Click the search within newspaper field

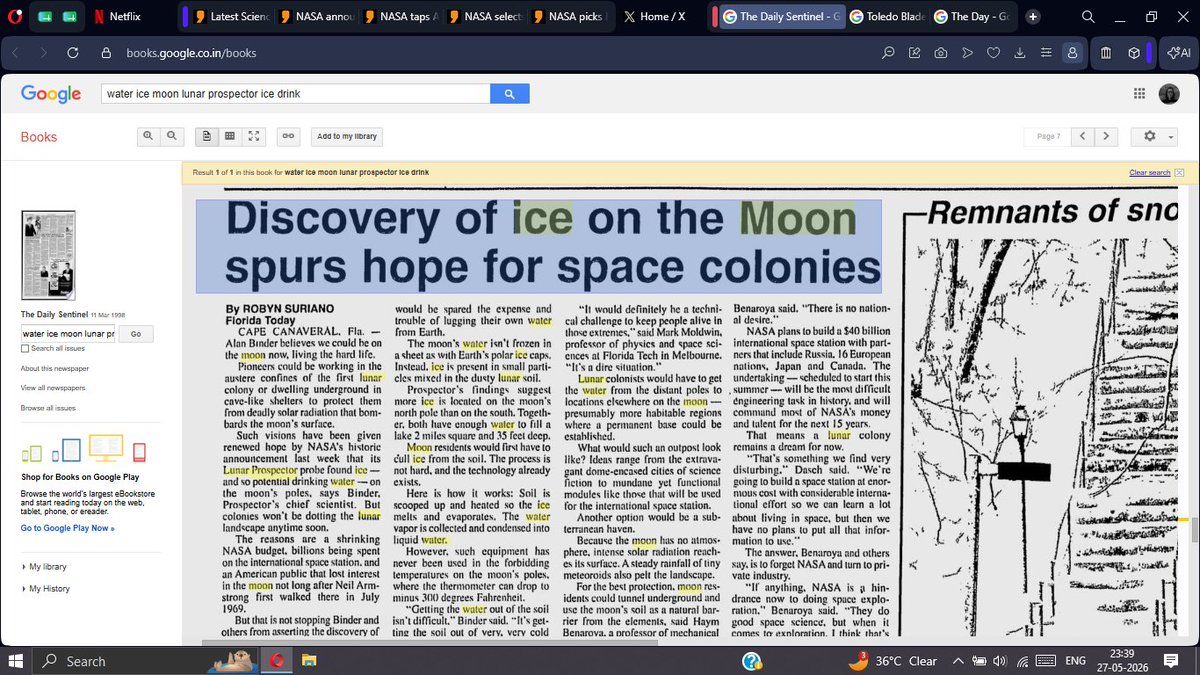click(68, 334)
